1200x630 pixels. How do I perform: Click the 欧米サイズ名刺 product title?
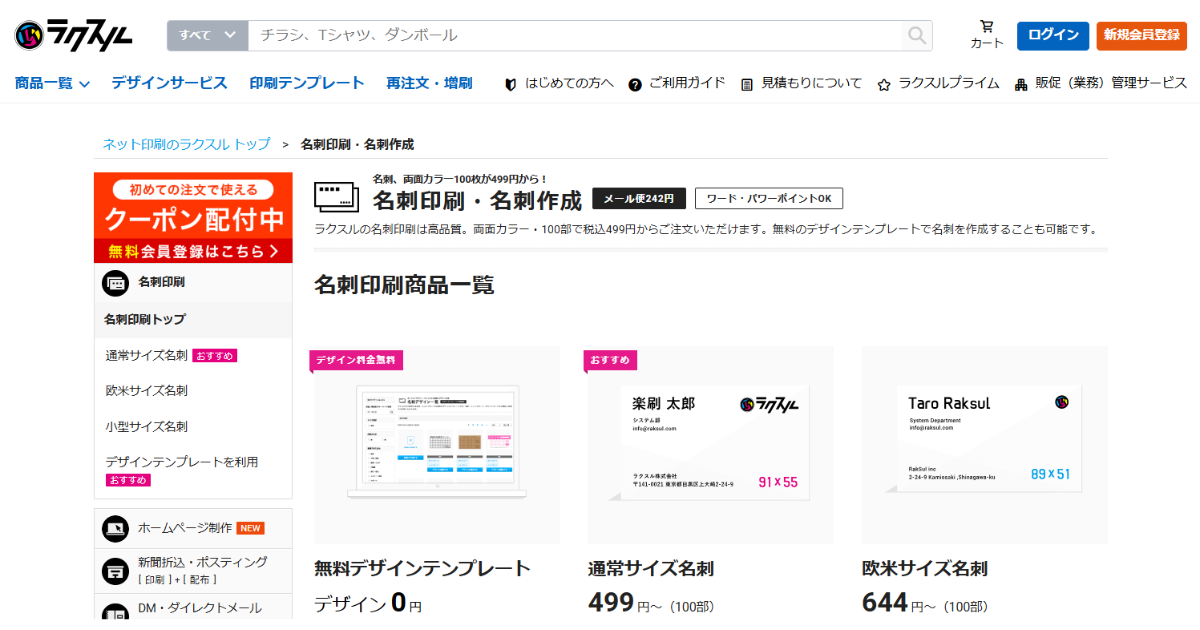925,569
